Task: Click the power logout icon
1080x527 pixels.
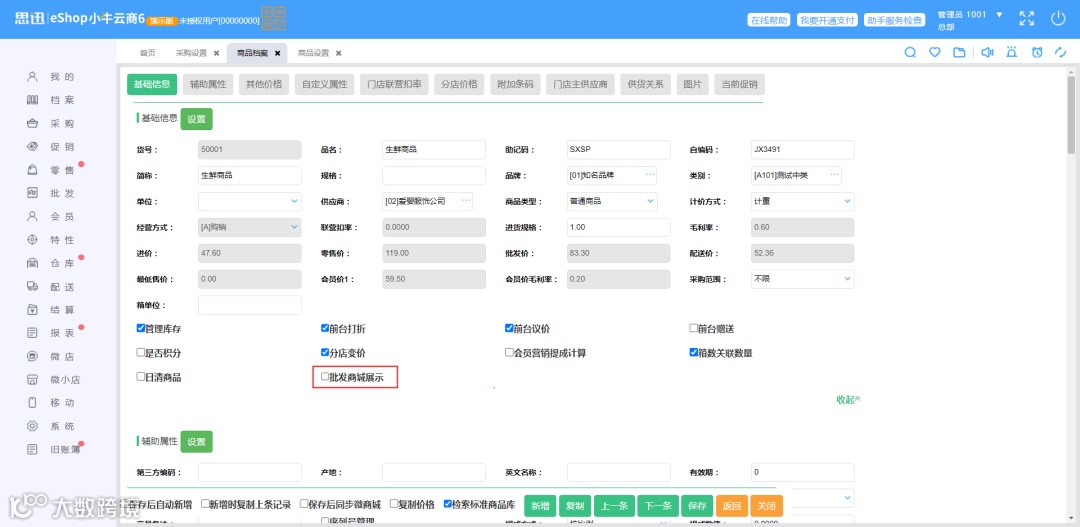Action: [x=1058, y=19]
